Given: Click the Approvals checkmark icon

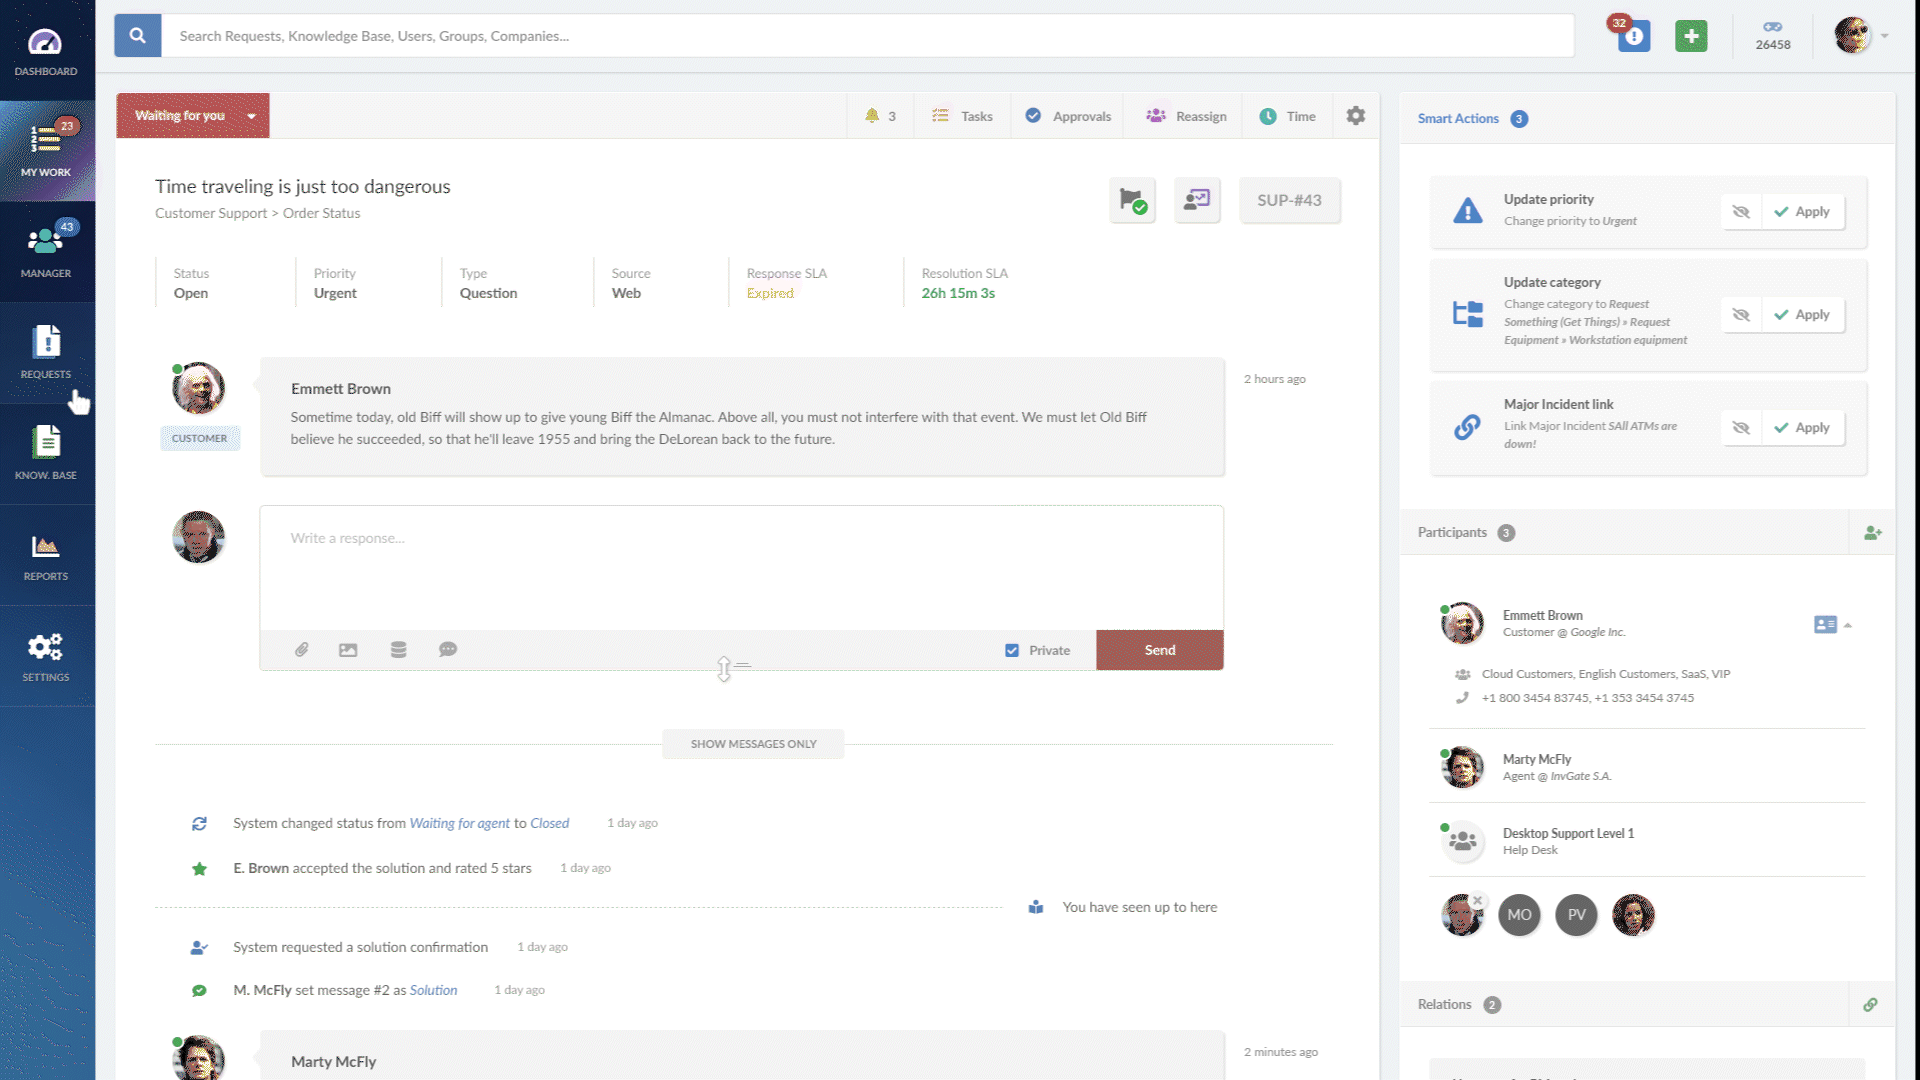Looking at the screenshot, I should point(1034,116).
